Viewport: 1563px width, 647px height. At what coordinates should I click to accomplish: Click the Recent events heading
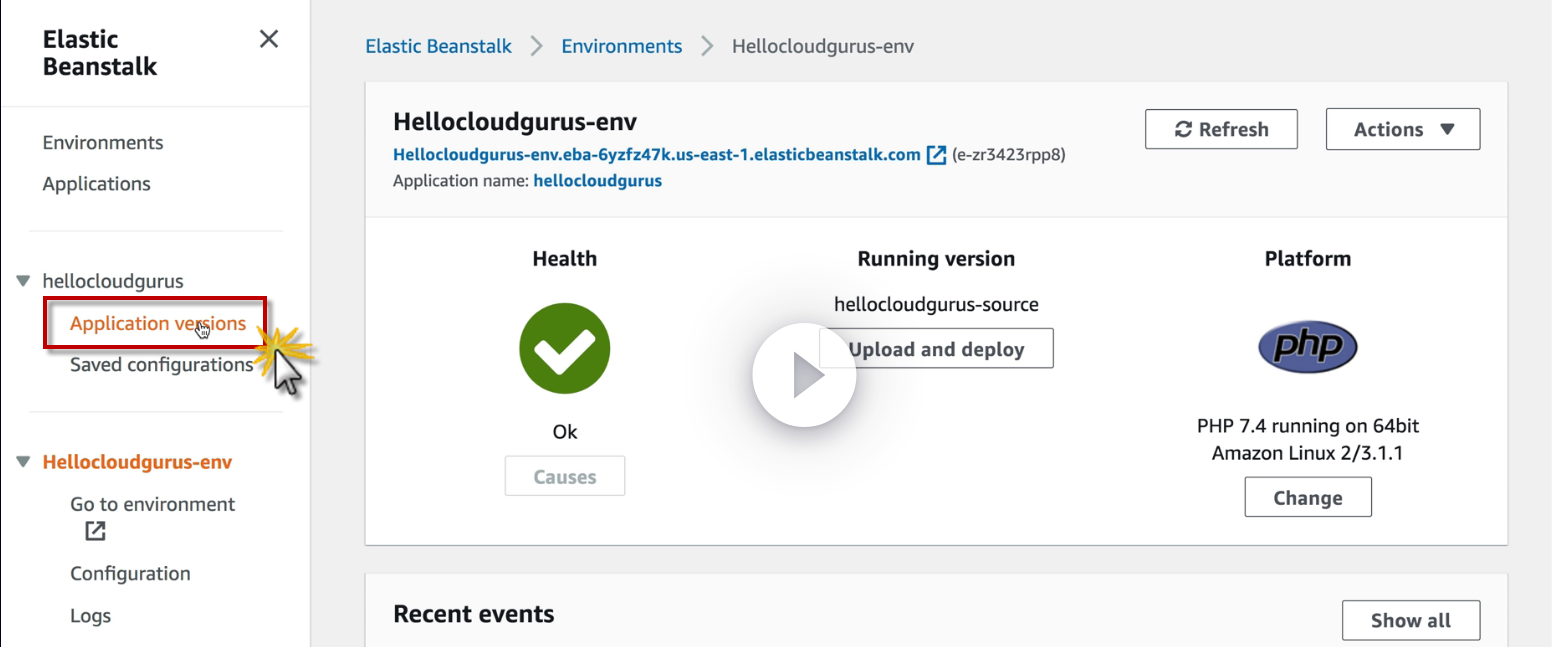click(474, 613)
